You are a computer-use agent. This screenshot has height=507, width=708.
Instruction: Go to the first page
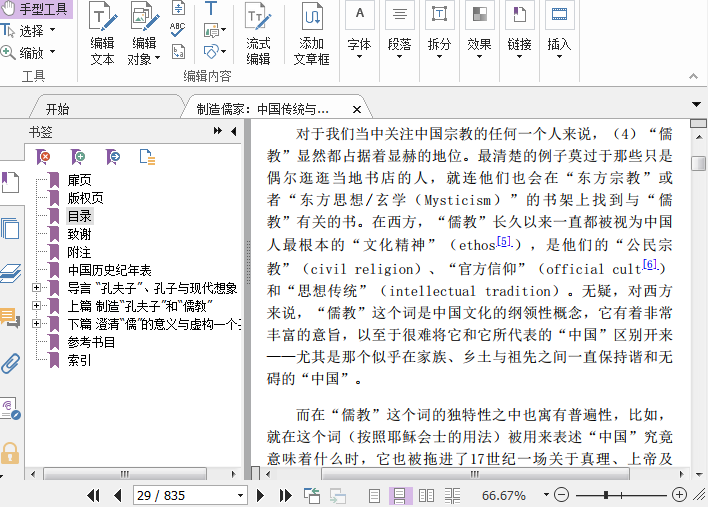tap(93, 495)
